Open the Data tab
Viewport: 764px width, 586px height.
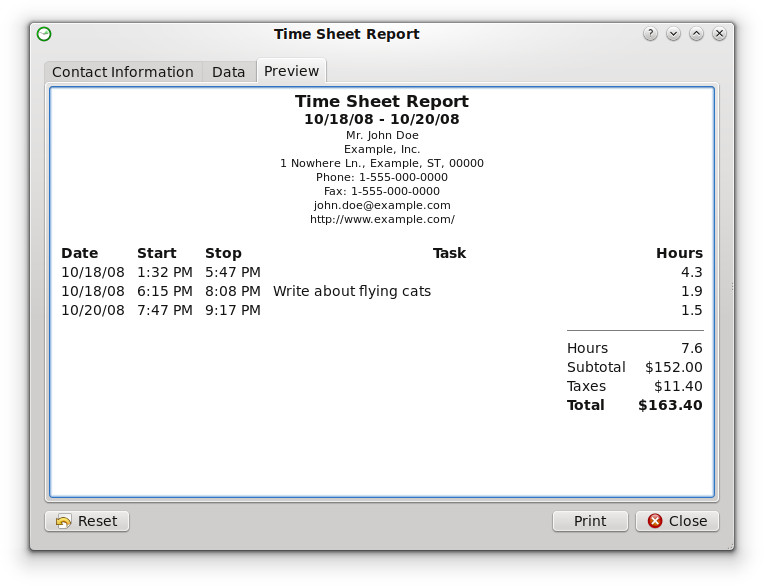point(229,72)
